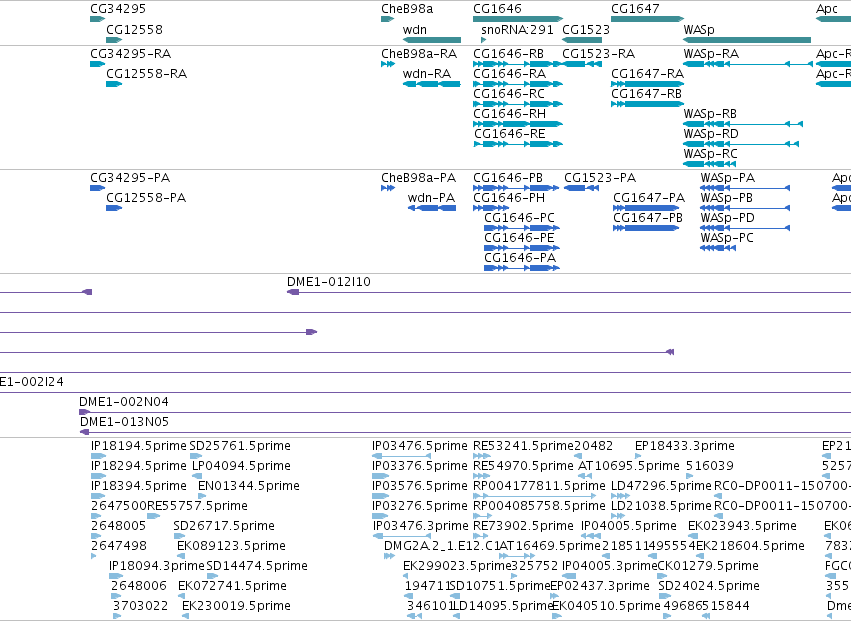Select the LD47296.5prime EST

tap(620, 496)
